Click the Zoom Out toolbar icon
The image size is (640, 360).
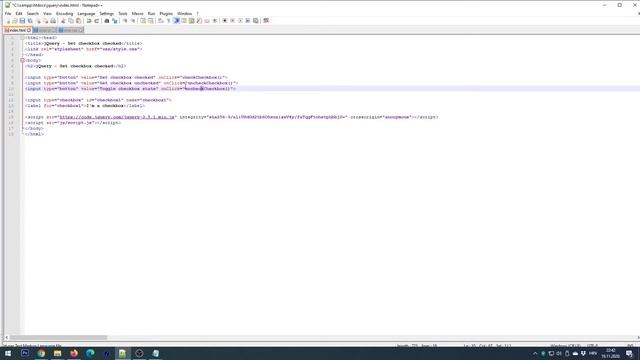(133, 21)
